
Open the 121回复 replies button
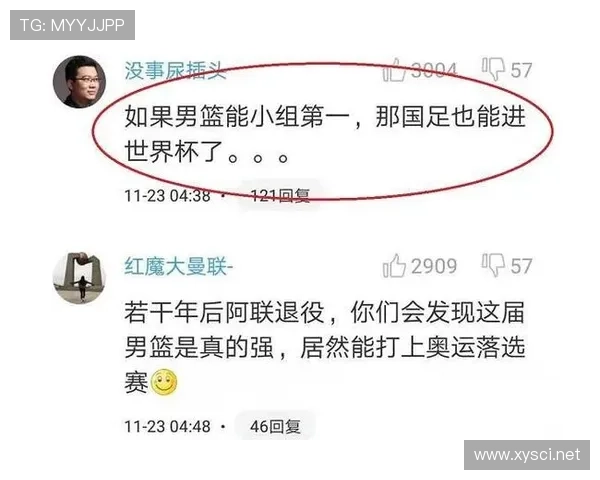click(x=280, y=196)
